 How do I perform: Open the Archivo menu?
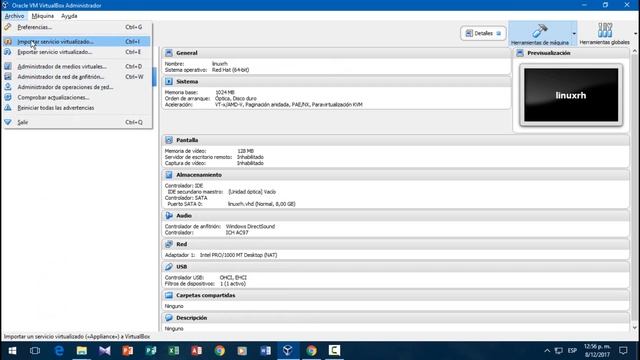(x=14, y=16)
